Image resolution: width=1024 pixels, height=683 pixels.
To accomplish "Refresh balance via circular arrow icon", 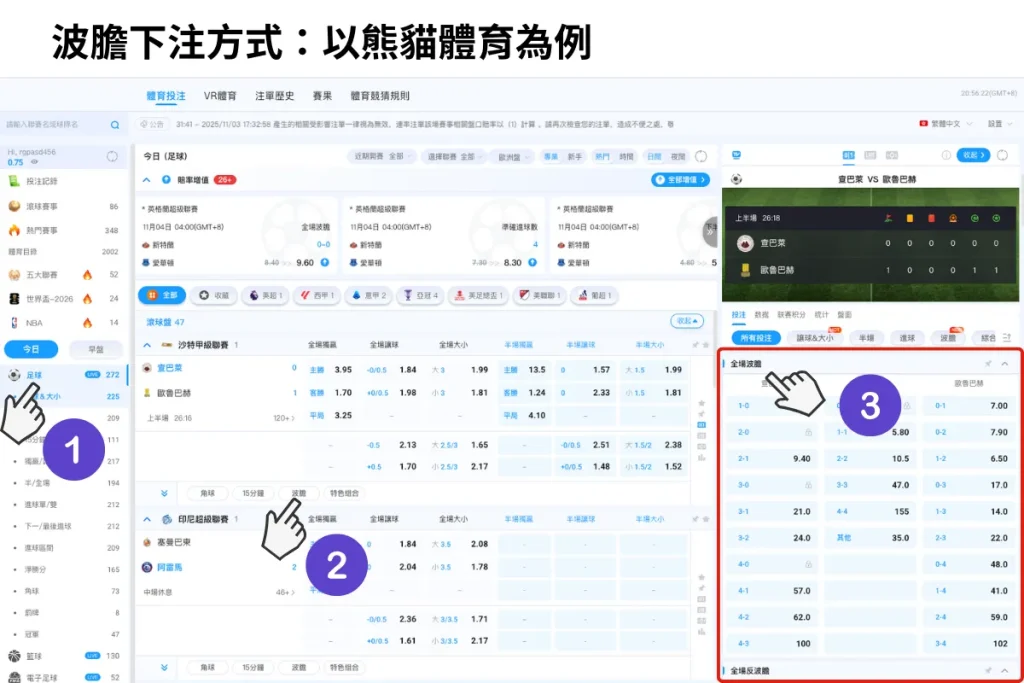I will [112, 156].
